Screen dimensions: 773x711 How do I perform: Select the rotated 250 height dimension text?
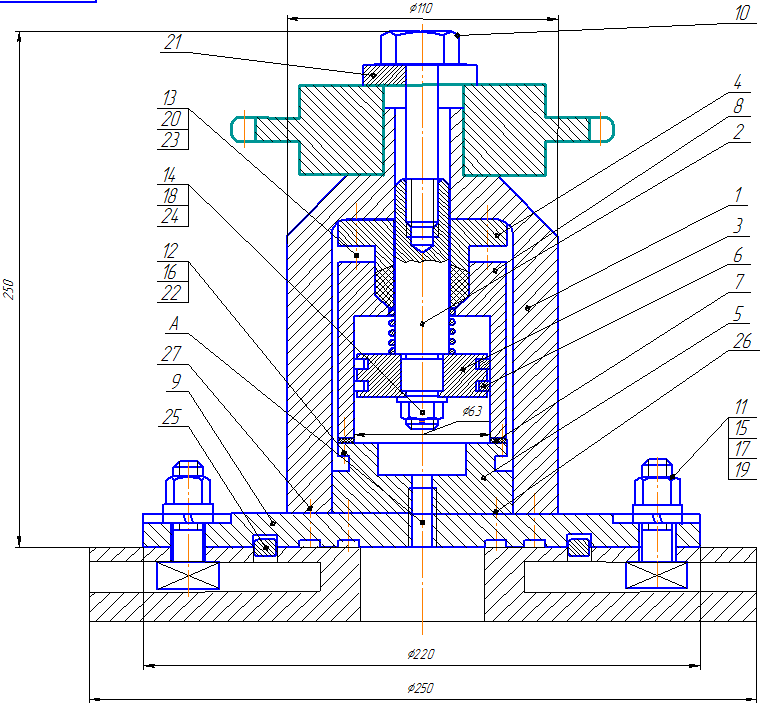tap(8, 289)
